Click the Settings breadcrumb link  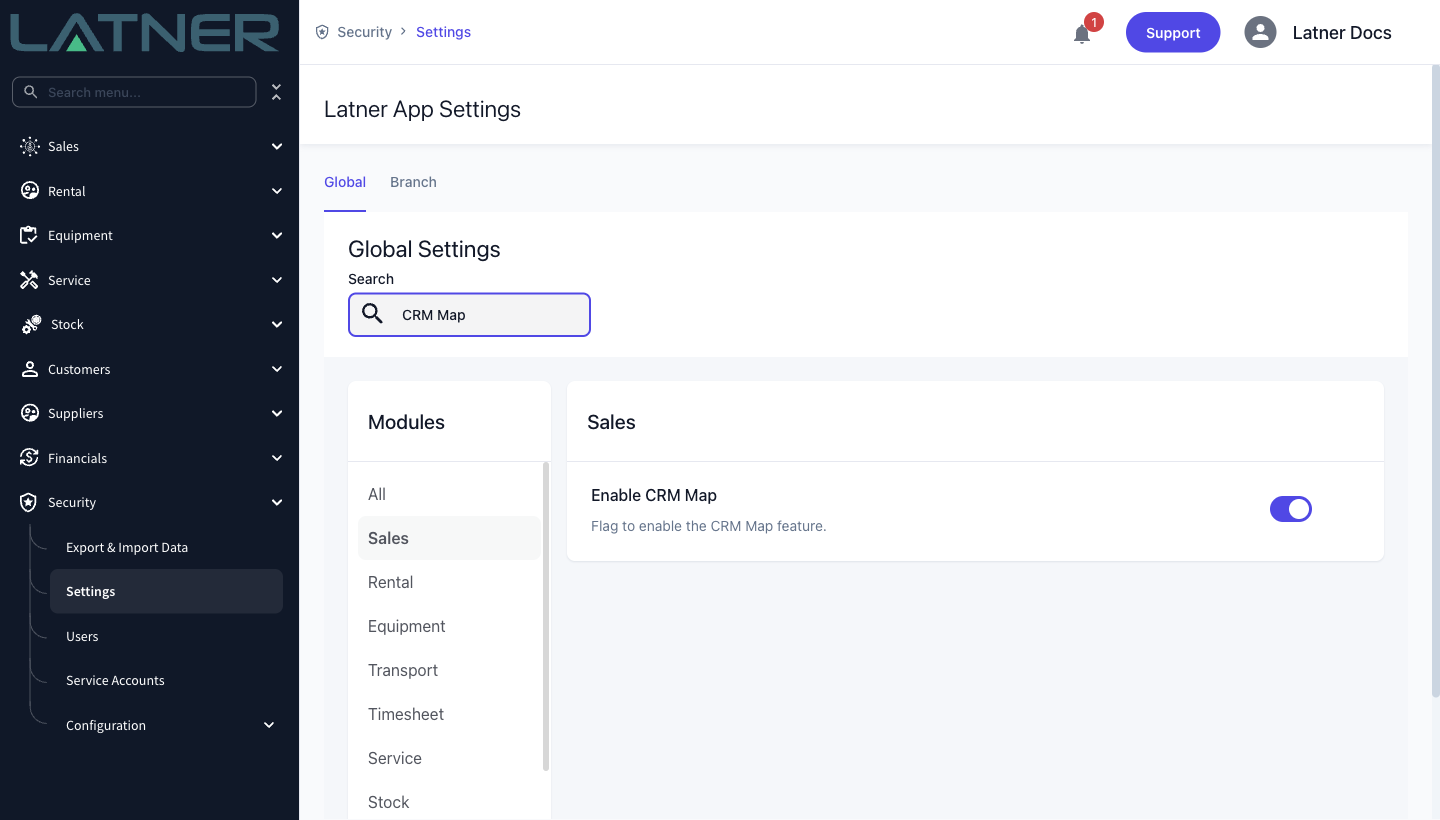tap(443, 32)
